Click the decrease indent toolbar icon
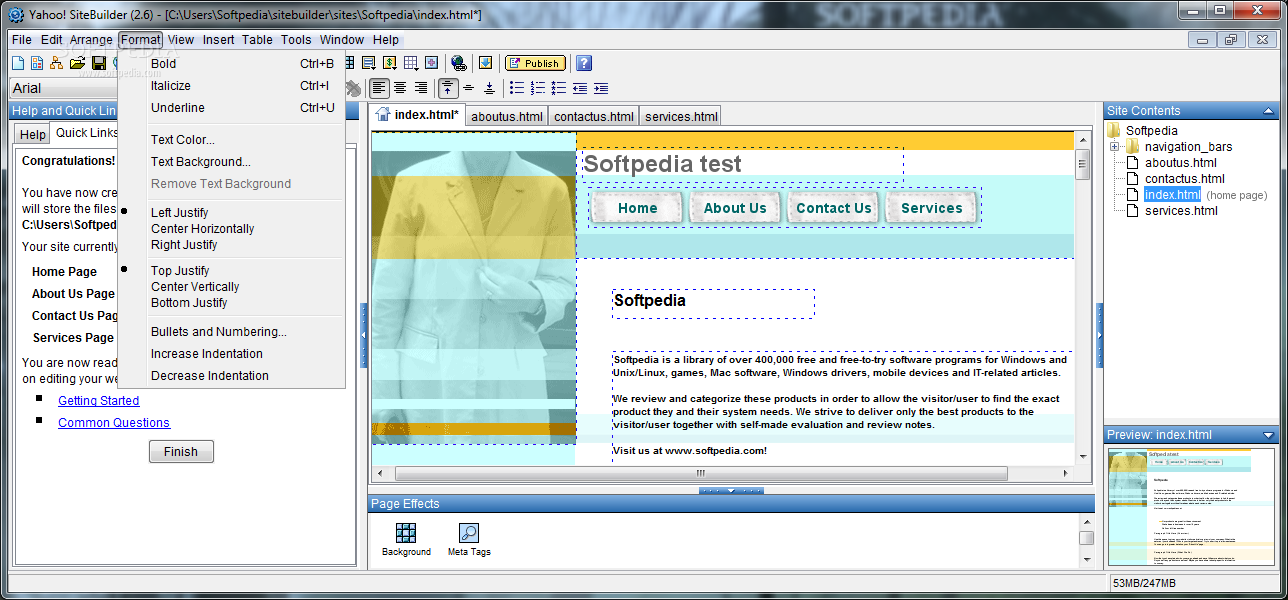Image resolution: width=1288 pixels, height=600 pixels. tap(580, 88)
